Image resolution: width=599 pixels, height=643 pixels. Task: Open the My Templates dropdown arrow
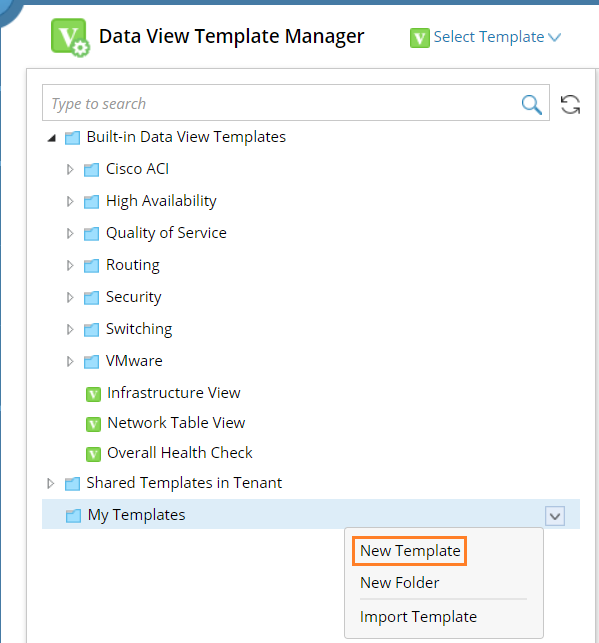[555, 516]
